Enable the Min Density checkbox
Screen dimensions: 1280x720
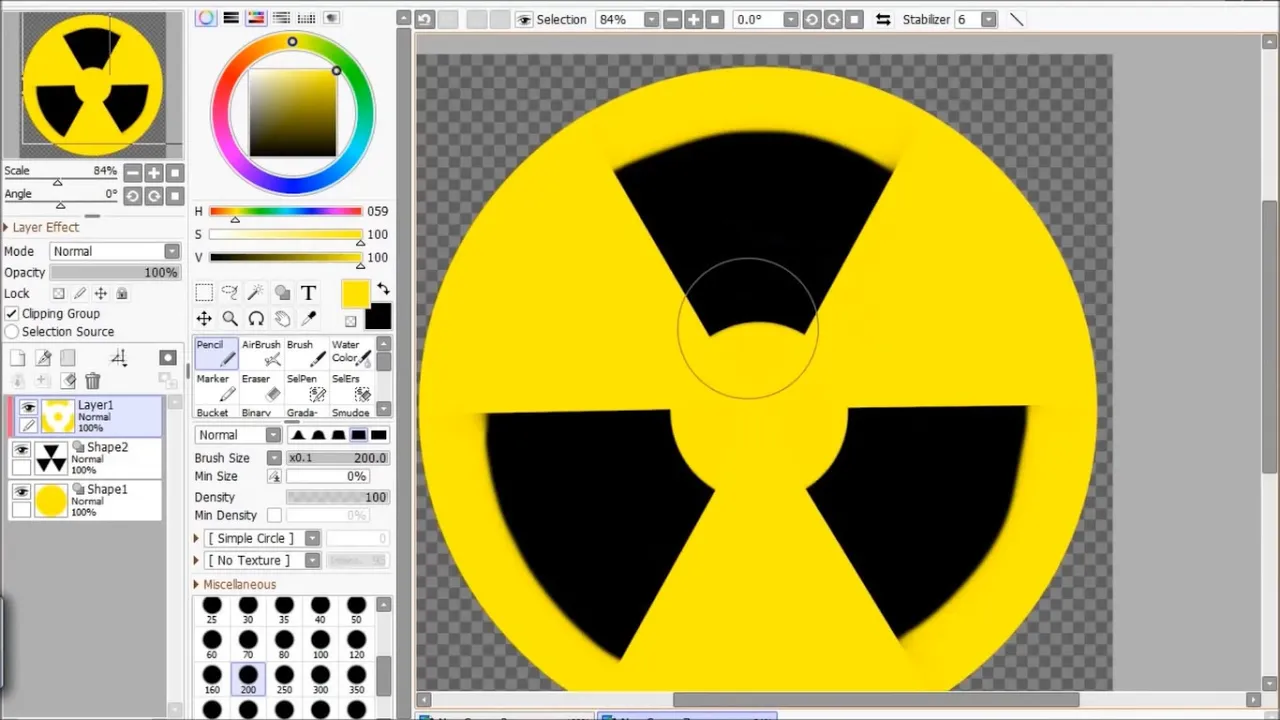[274, 515]
